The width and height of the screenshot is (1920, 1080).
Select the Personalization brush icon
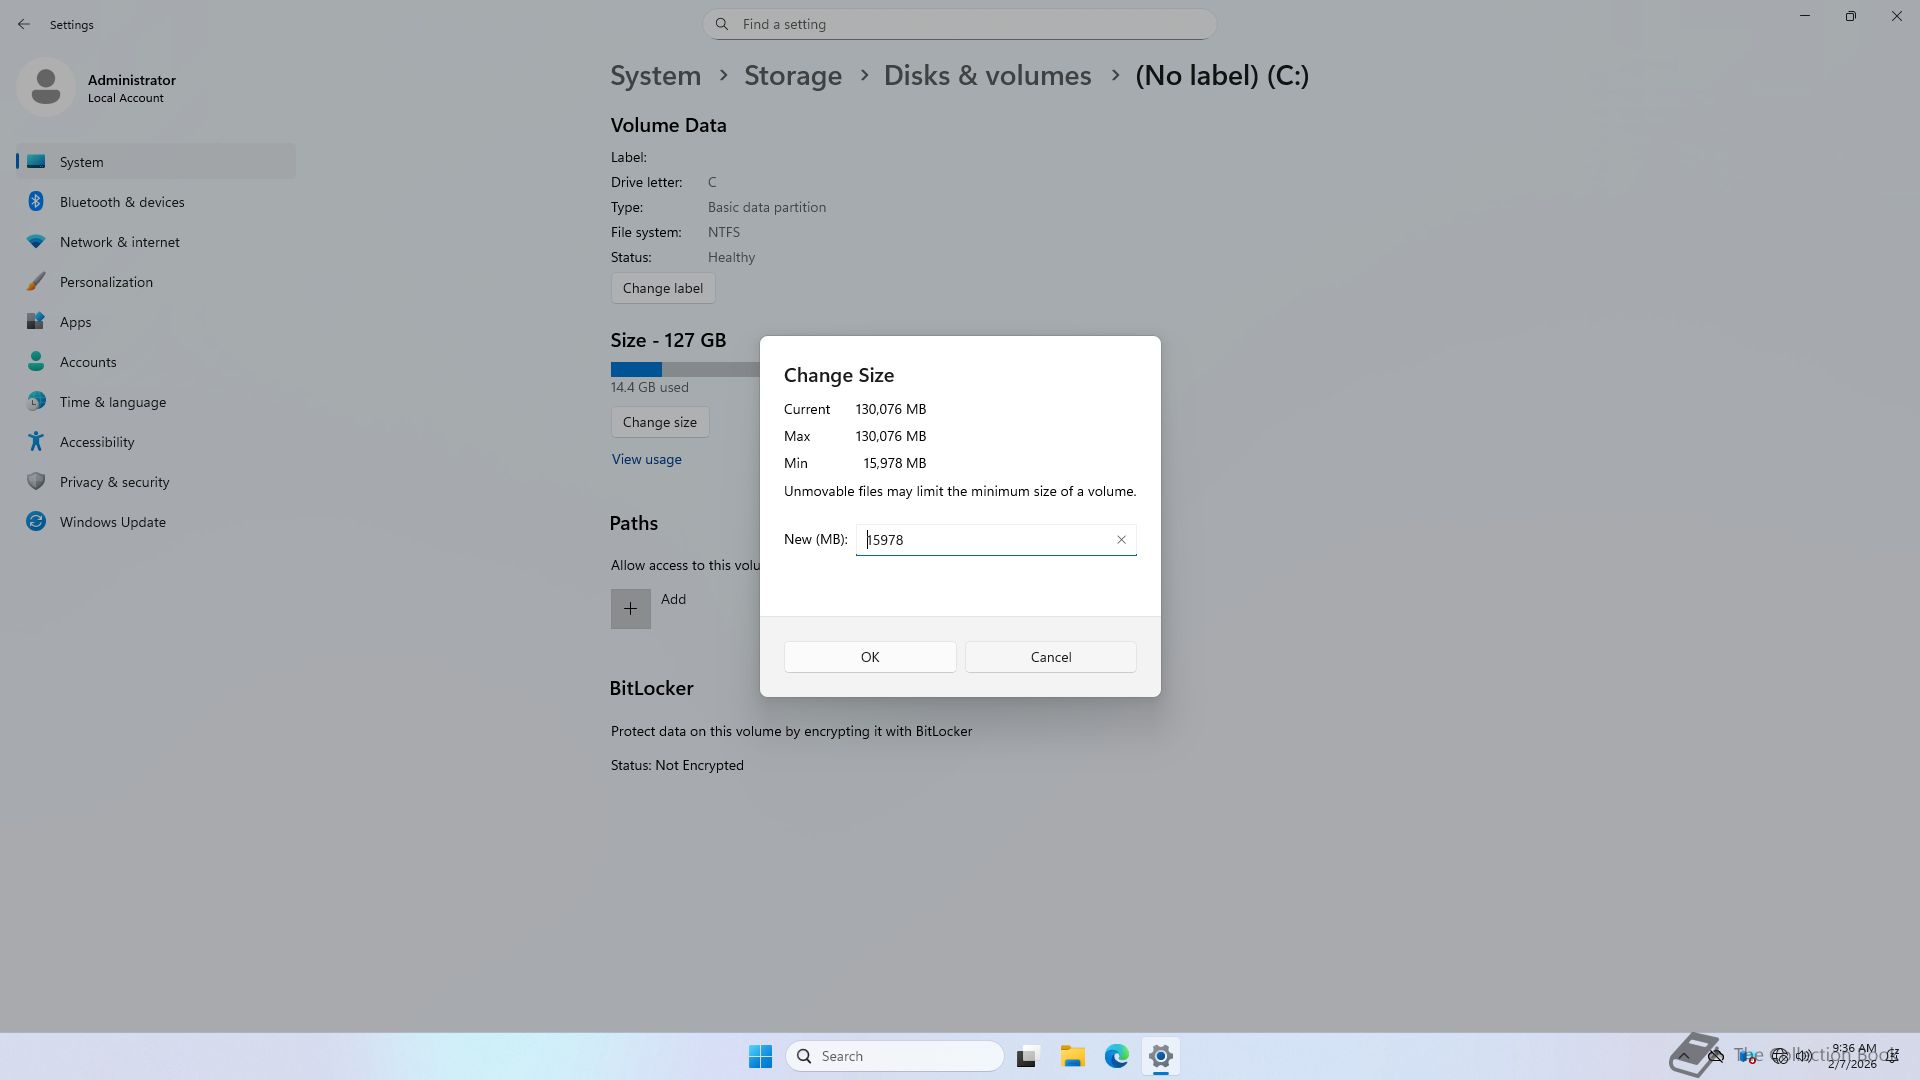pyautogui.click(x=36, y=282)
